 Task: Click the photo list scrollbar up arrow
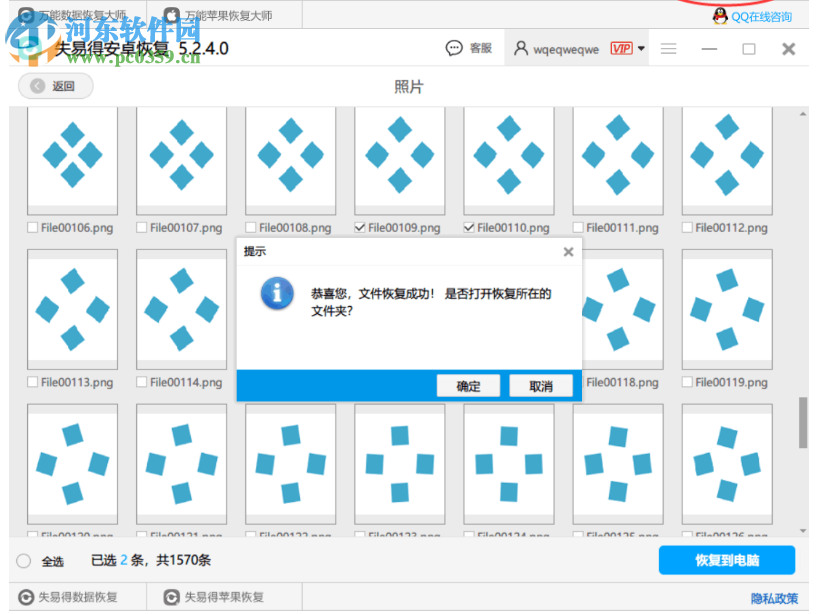click(x=803, y=114)
